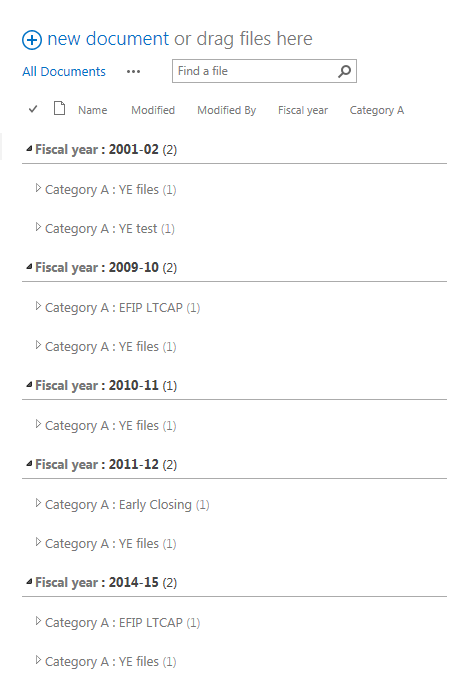This screenshot has width=468, height=699.
Task: Click the file type column icon
Action: [x=59, y=108]
